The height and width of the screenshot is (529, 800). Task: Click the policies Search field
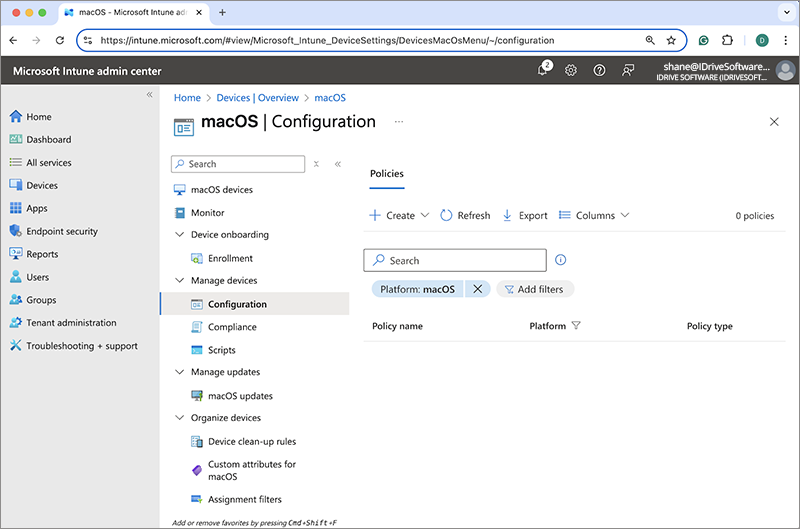tap(455, 260)
